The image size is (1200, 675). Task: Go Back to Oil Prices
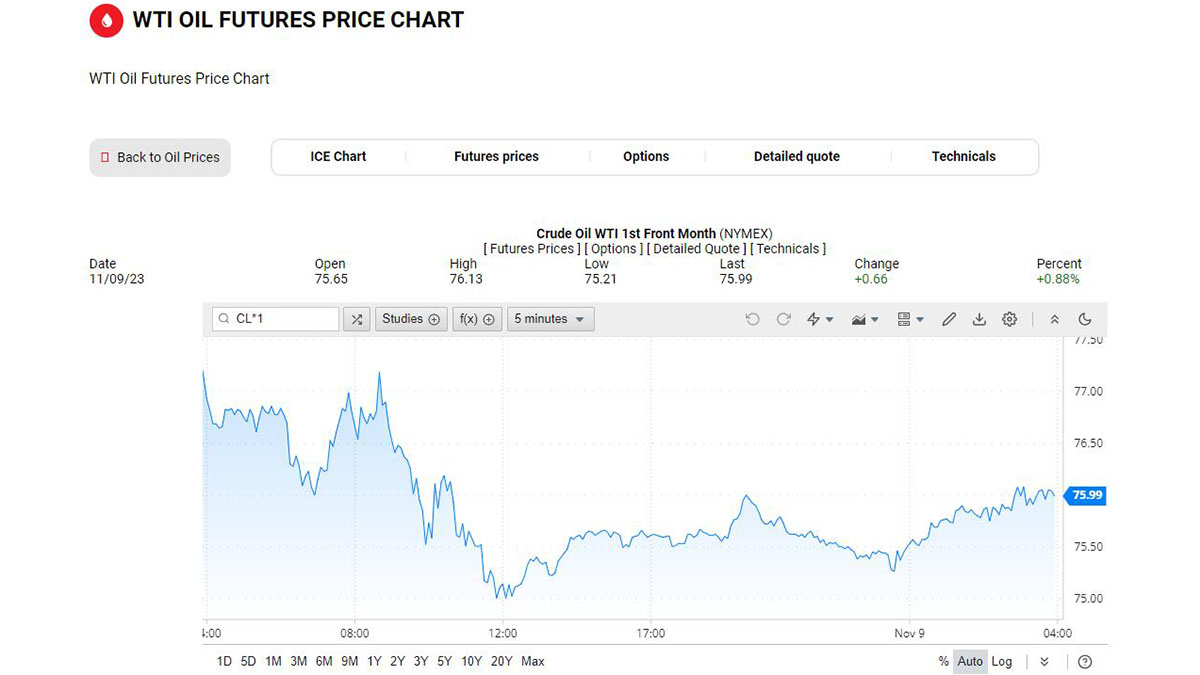[x=160, y=157]
